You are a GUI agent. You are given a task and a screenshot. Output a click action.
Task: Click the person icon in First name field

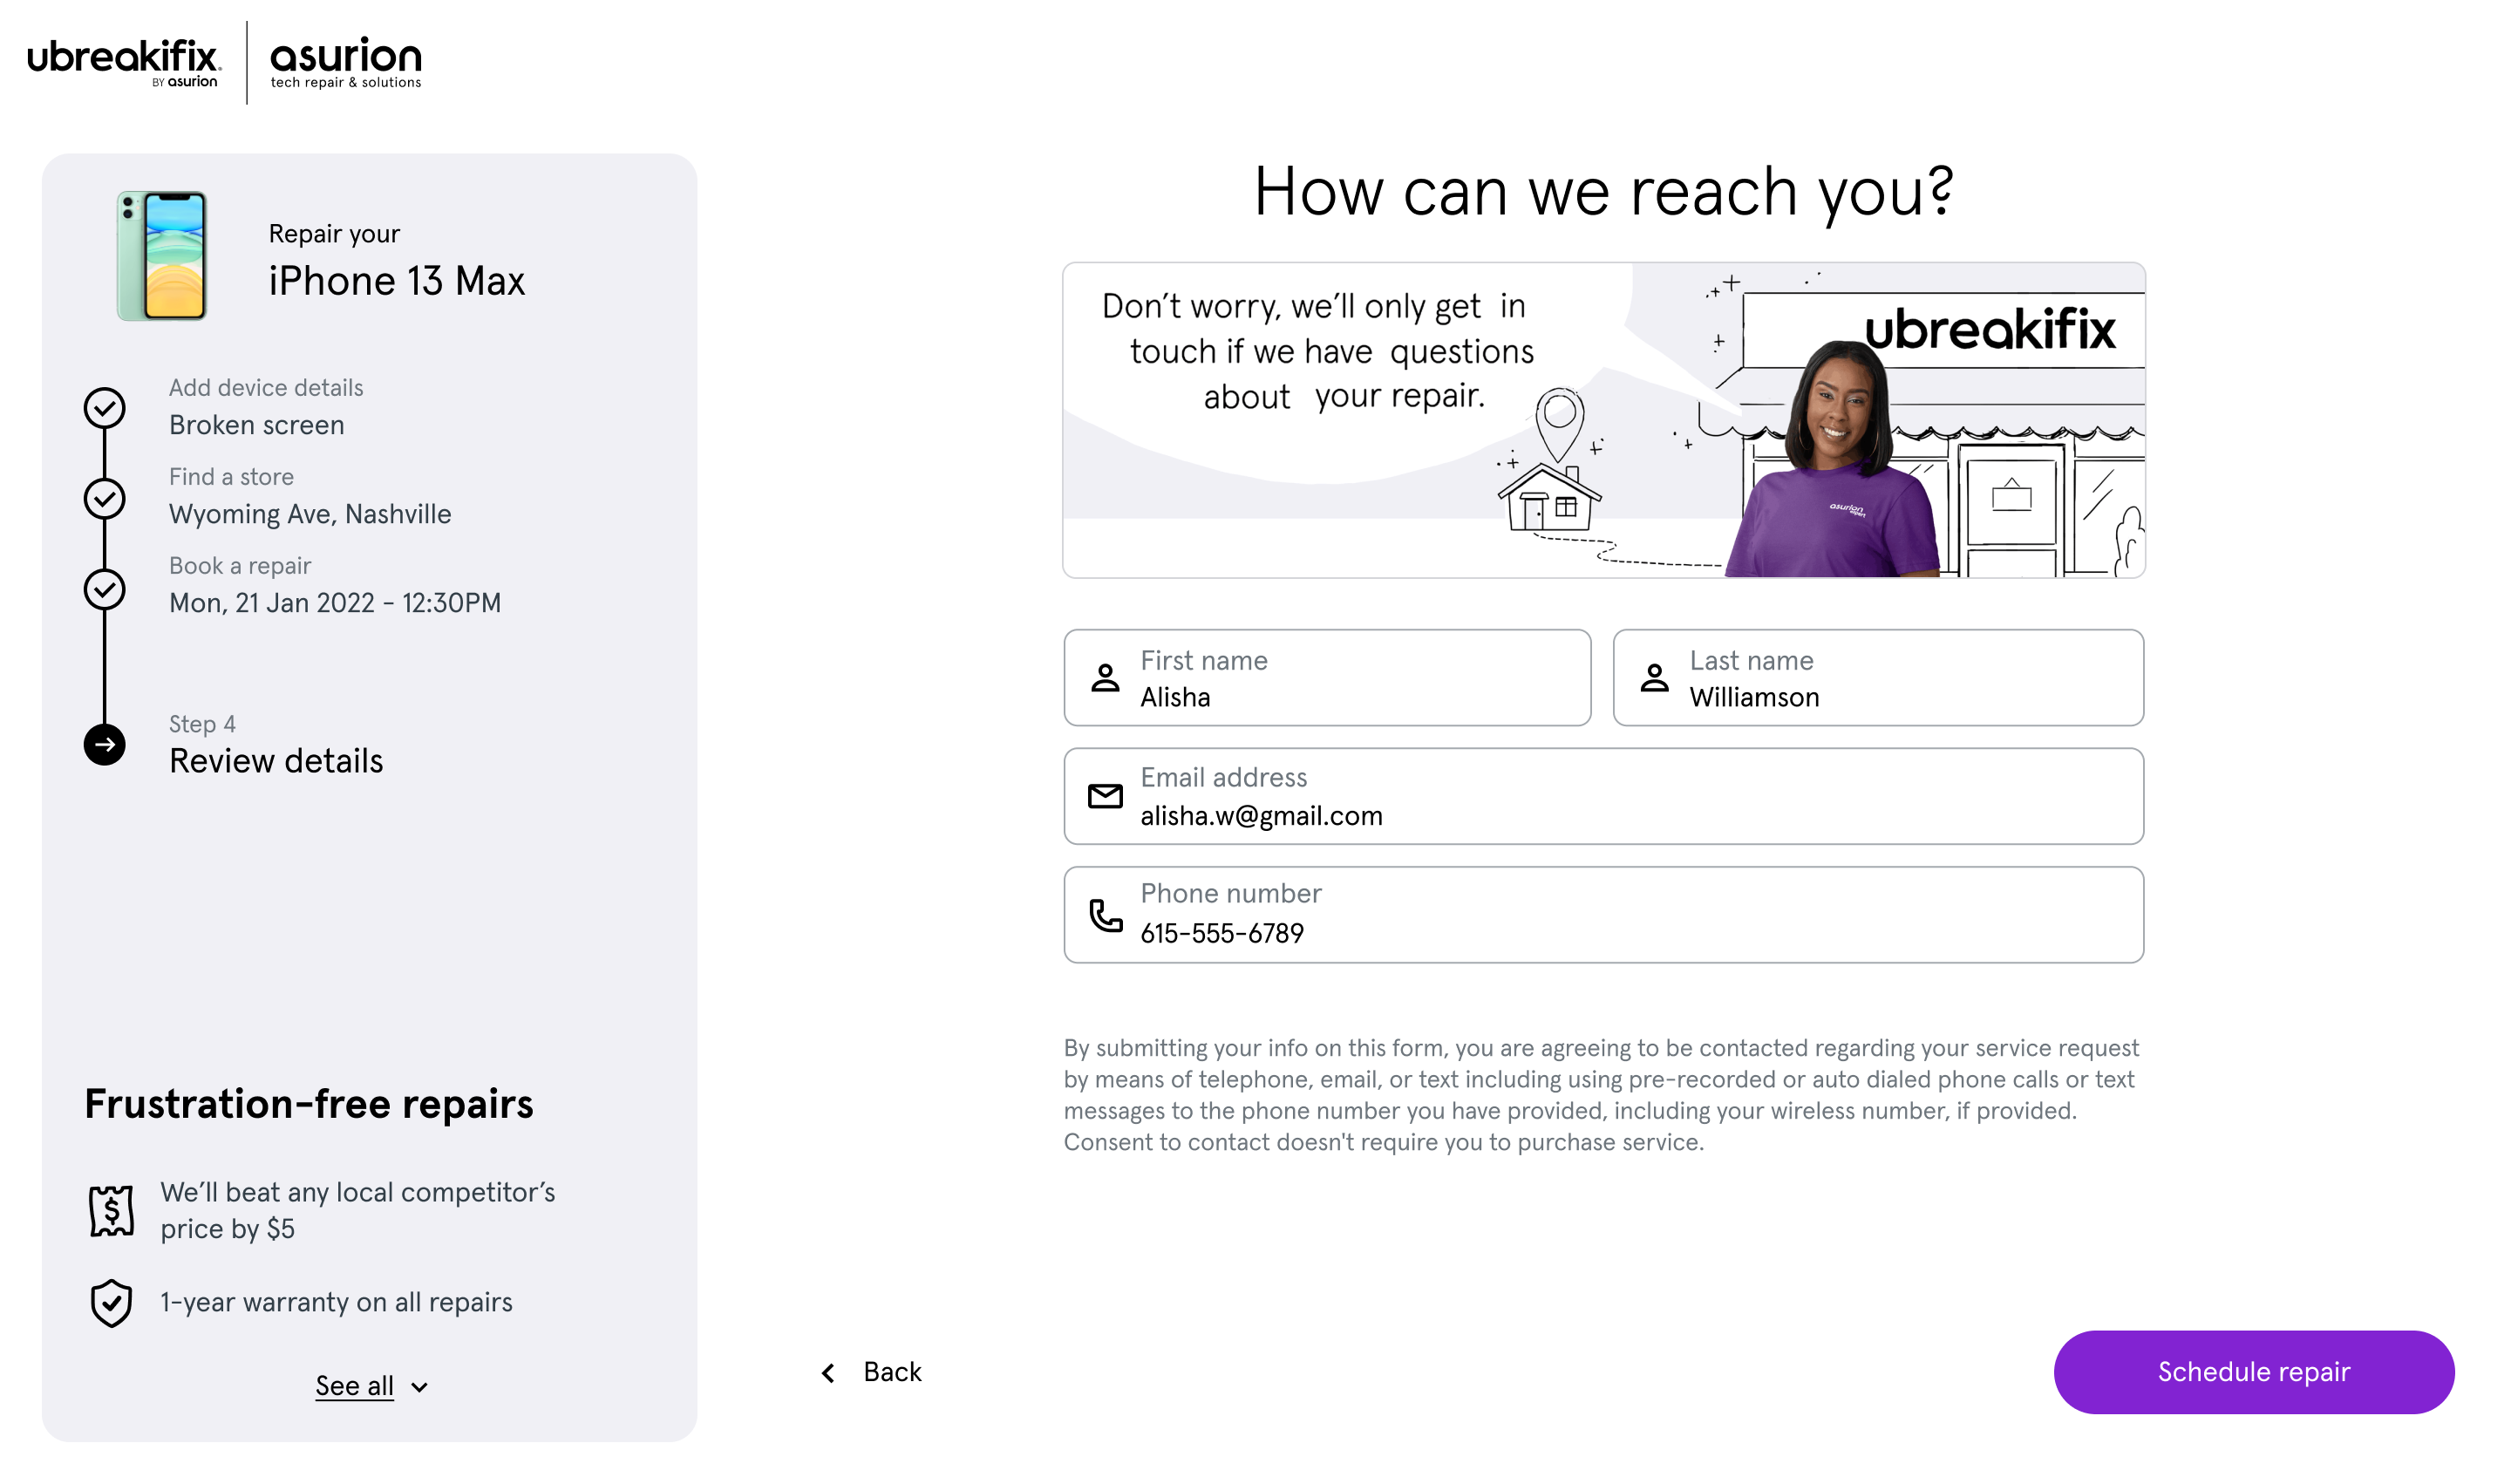pos(1105,678)
